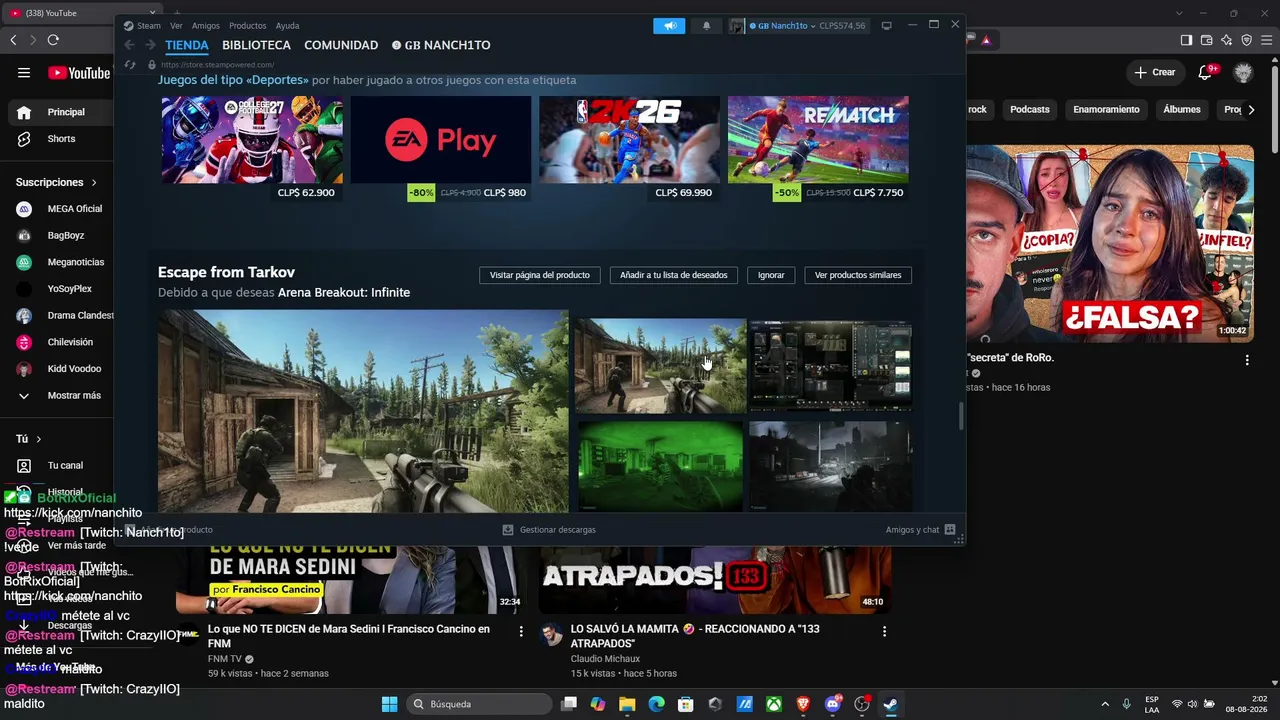Click Añadir a tu lista de deseados
Viewport: 1280px width, 720px height.
click(x=674, y=275)
